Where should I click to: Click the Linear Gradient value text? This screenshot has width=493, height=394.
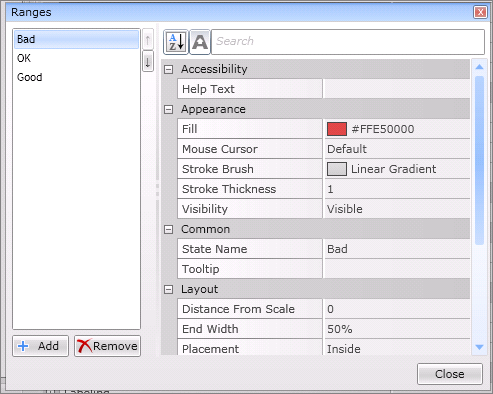[x=393, y=169]
